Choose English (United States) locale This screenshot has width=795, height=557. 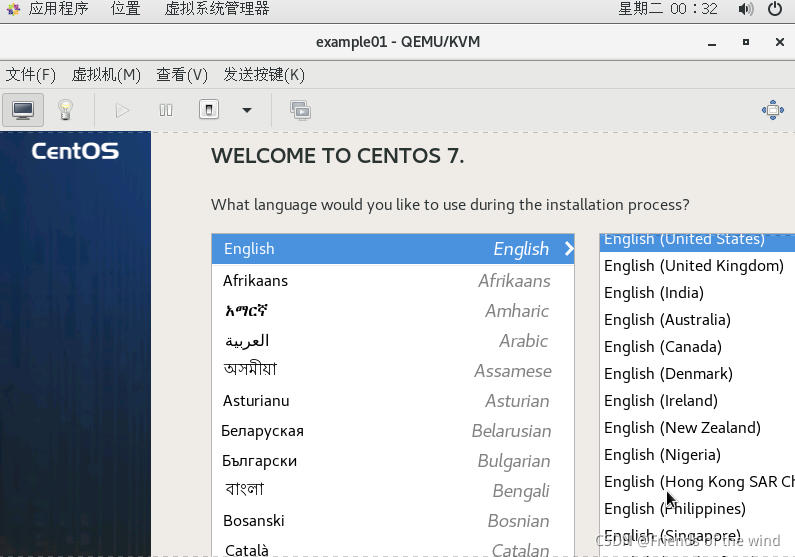point(698,242)
